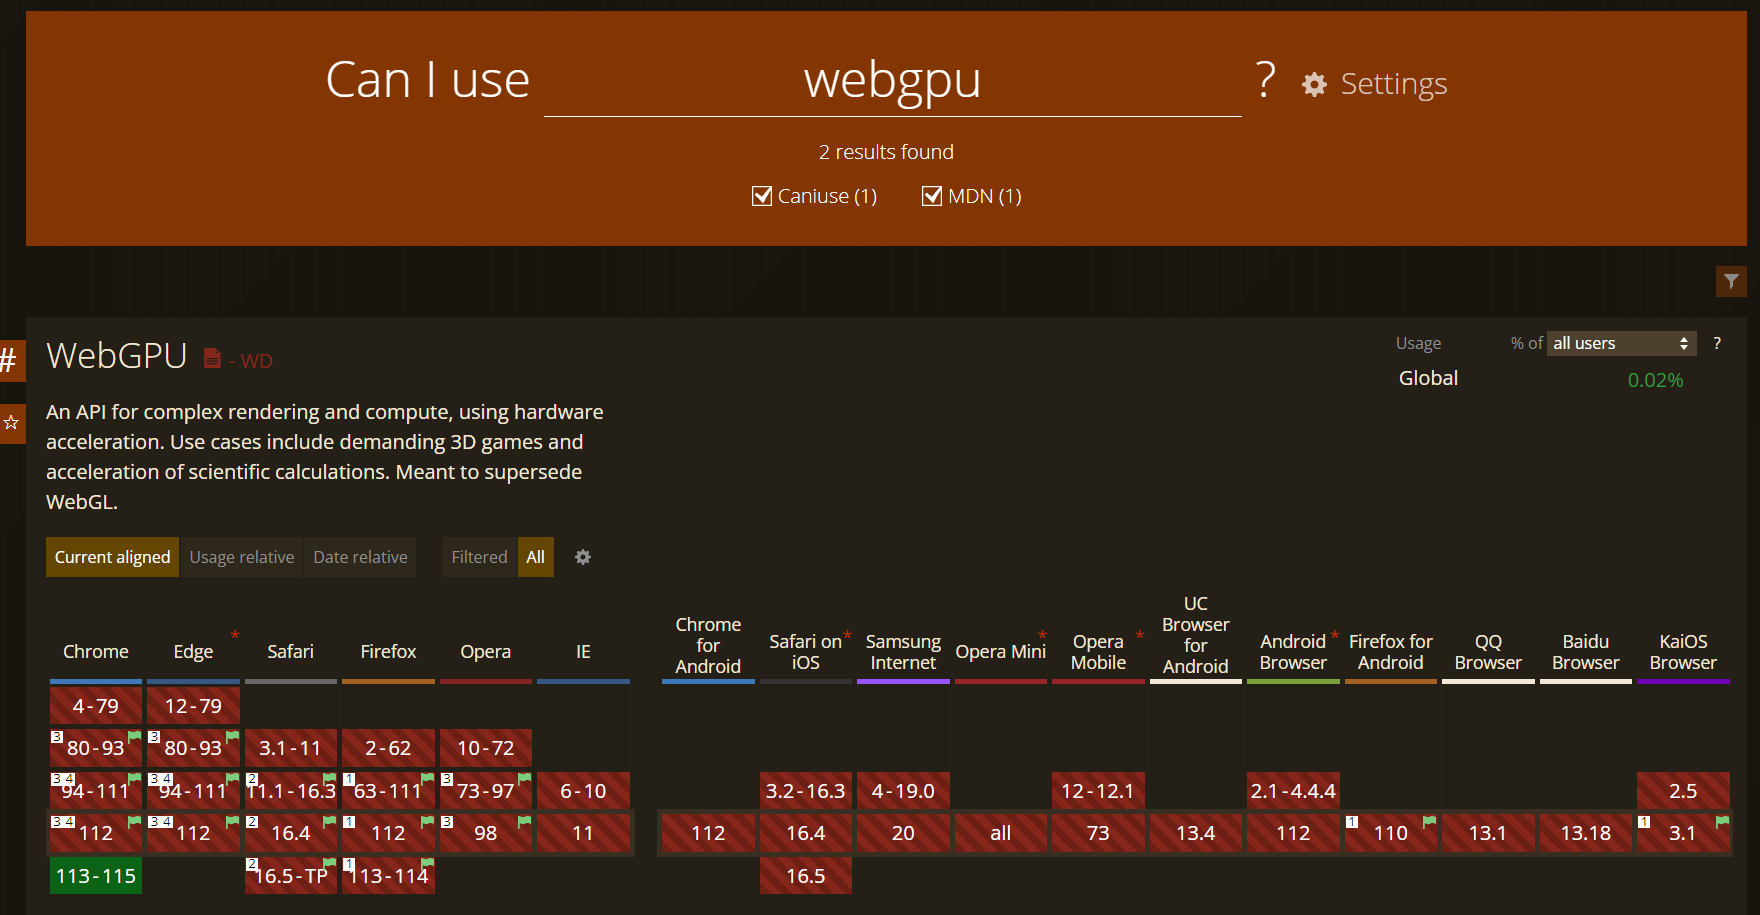The width and height of the screenshot is (1760, 915).
Task: Click Firefox 2-62 cell
Action: [x=388, y=748]
